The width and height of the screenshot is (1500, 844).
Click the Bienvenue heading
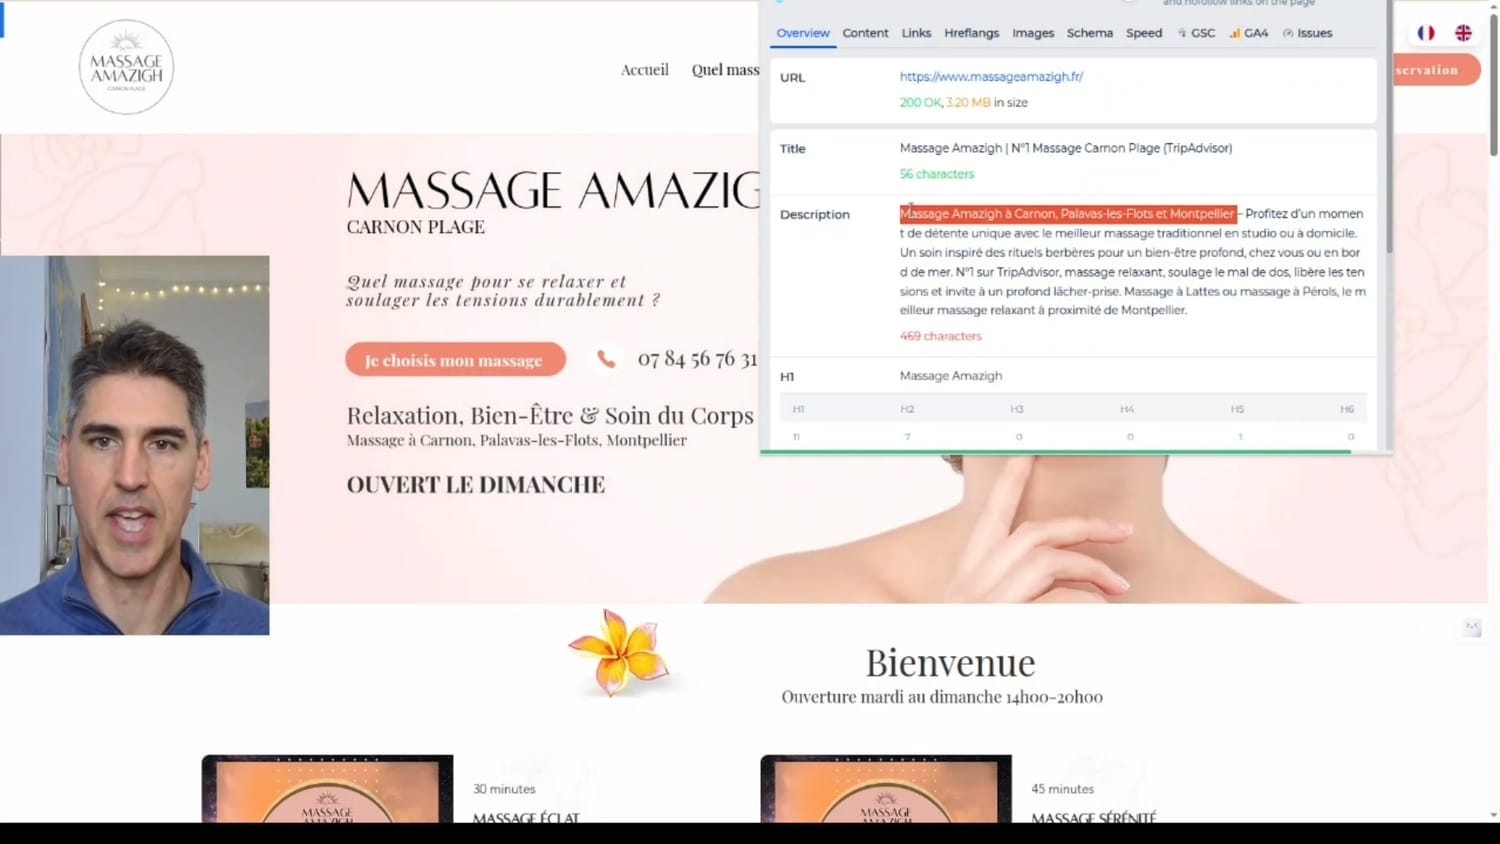(950, 663)
